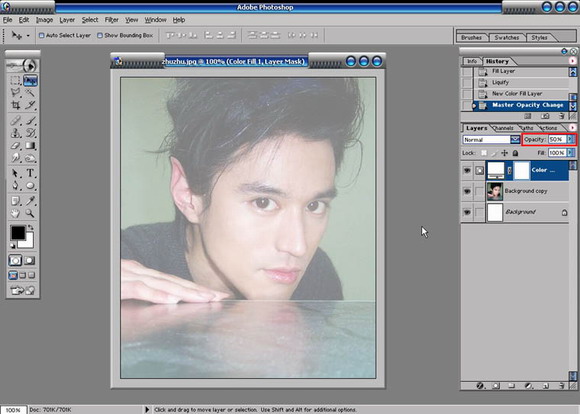Select the Hand tool

[x=16, y=213]
